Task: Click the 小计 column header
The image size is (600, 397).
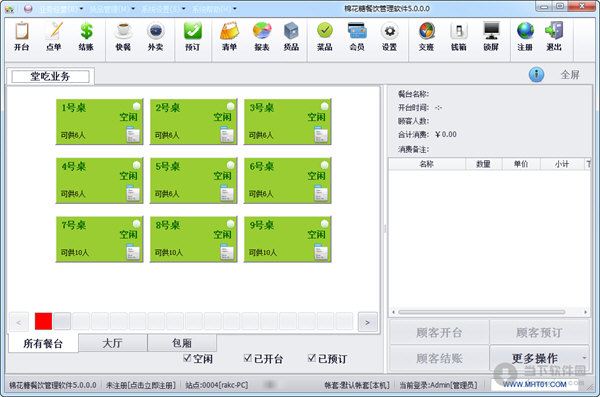Action: tap(562, 164)
